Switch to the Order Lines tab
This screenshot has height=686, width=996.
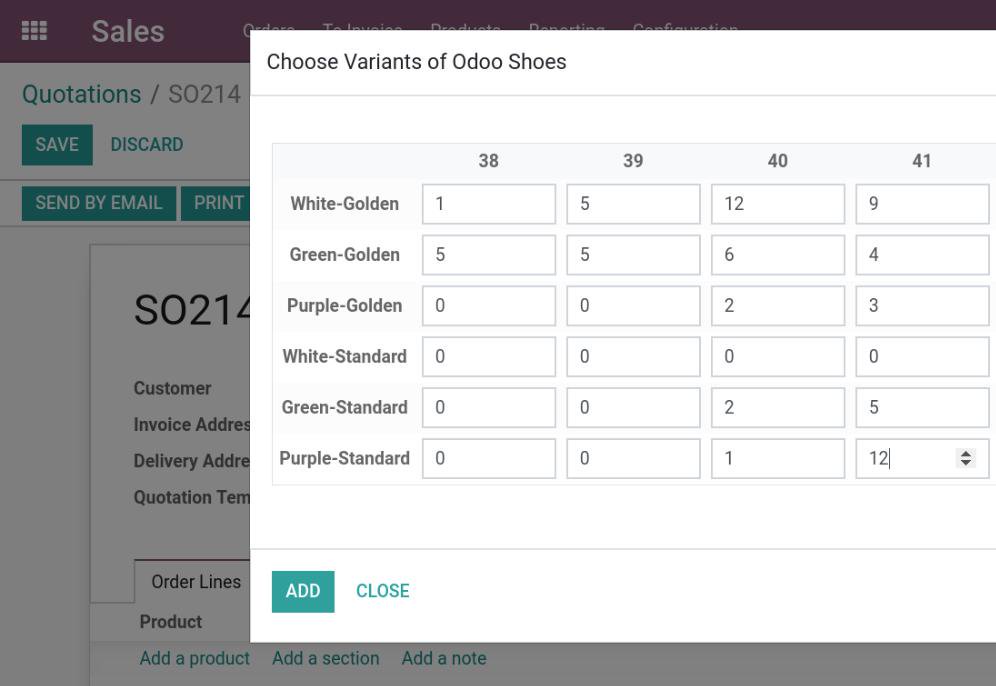pyautogui.click(x=195, y=582)
